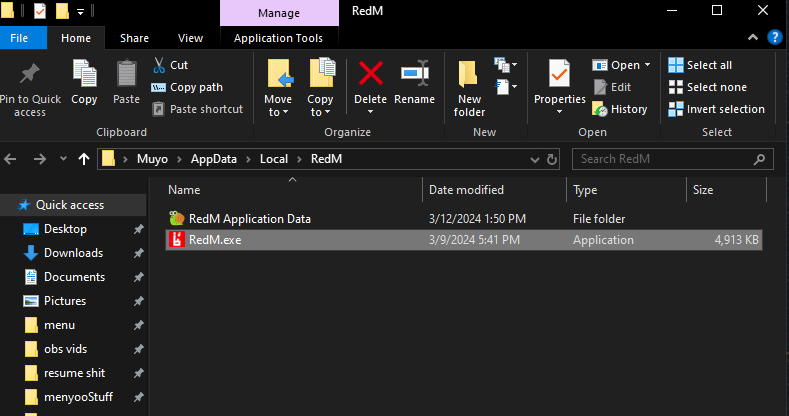Select the RedM.exe file
Image resolution: width=789 pixels, height=416 pixels.
click(464, 240)
